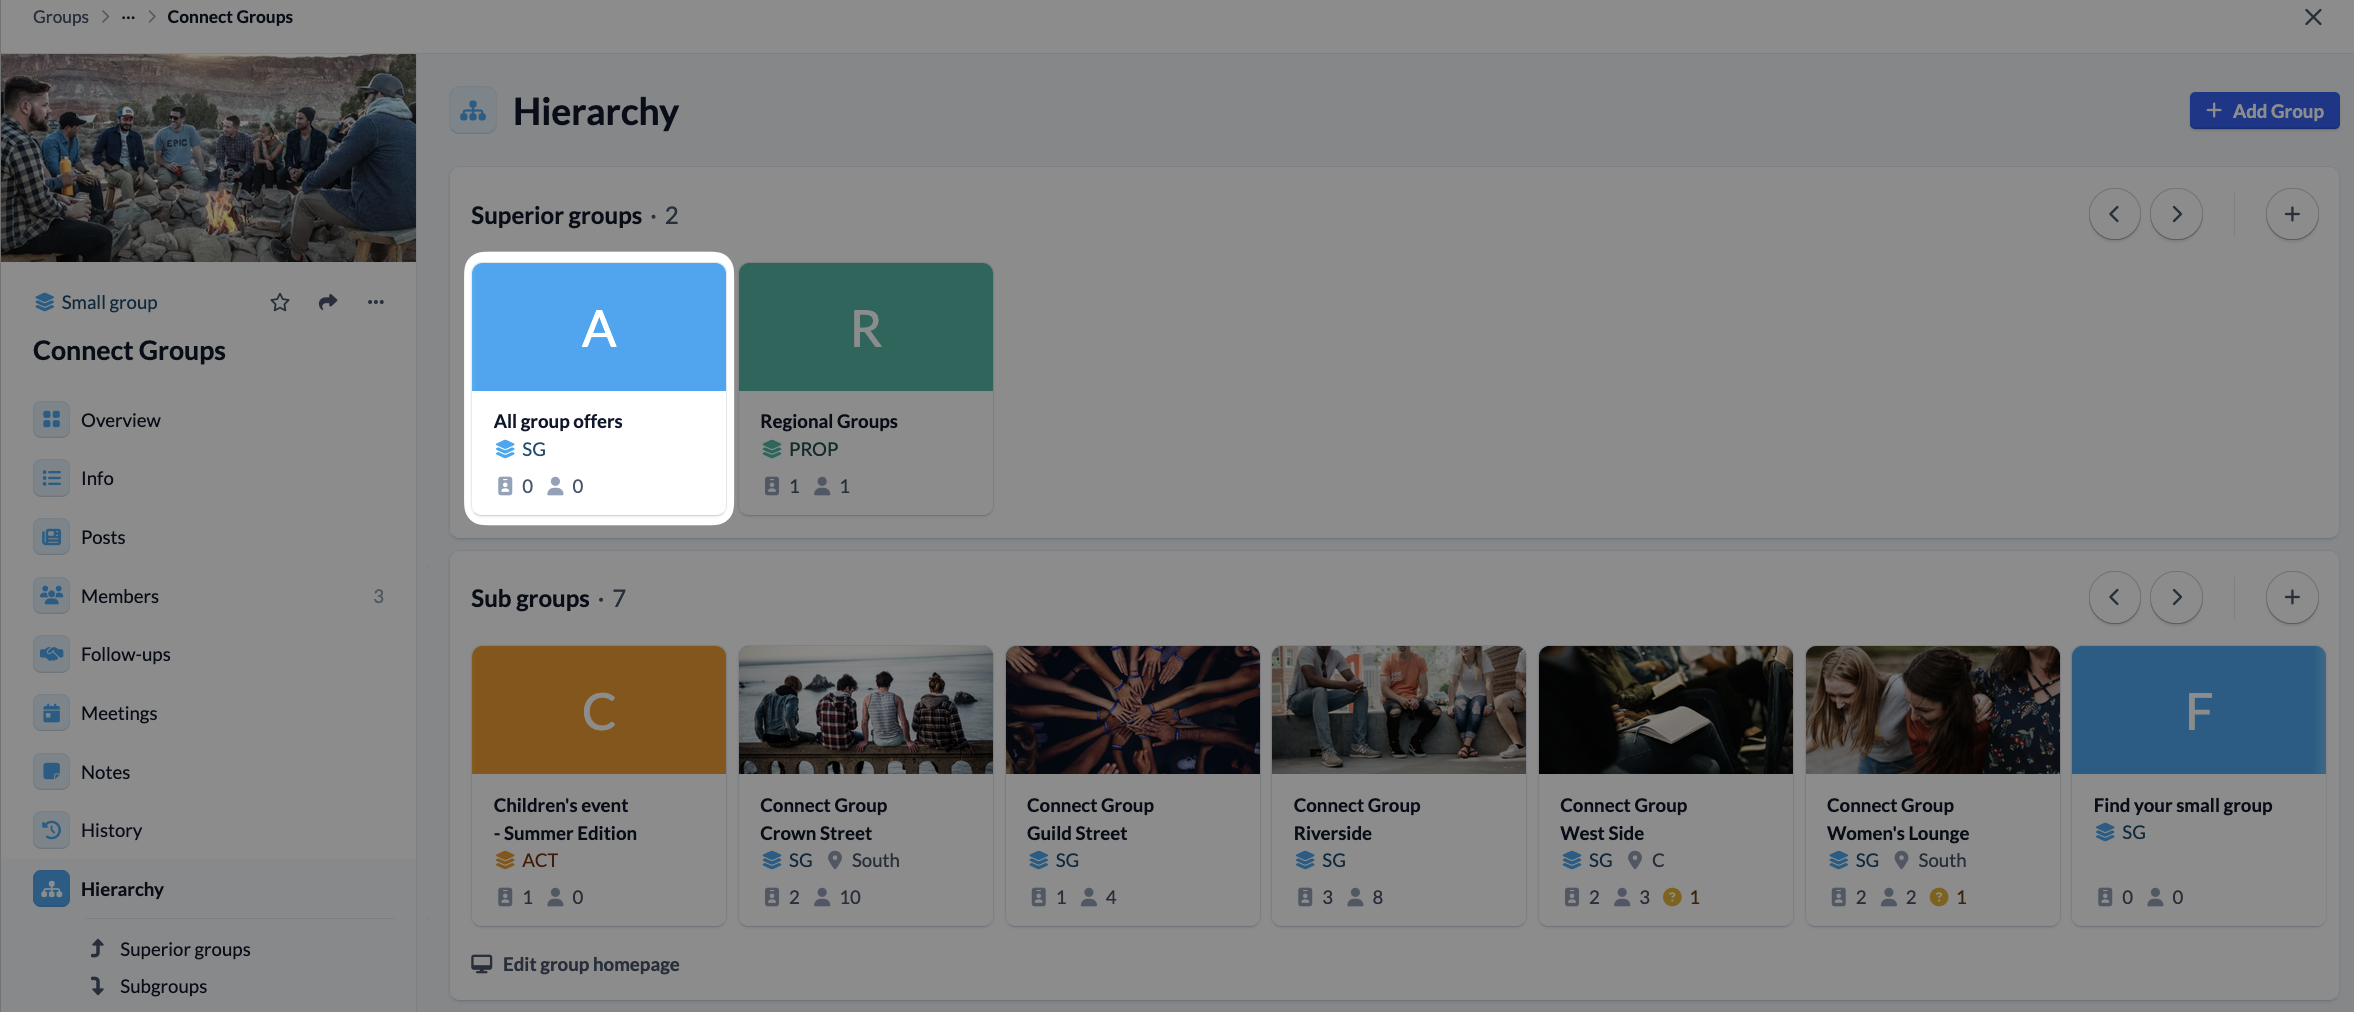Click the Posts icon in sidebar

[x=52, y=537]
